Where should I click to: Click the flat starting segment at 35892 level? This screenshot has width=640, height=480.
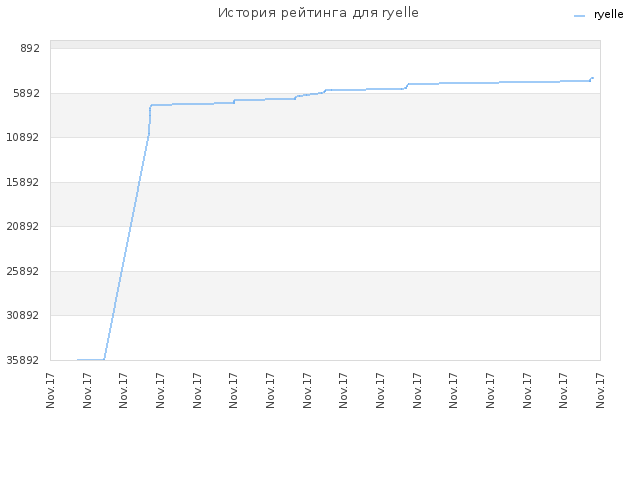pos(91,360)
